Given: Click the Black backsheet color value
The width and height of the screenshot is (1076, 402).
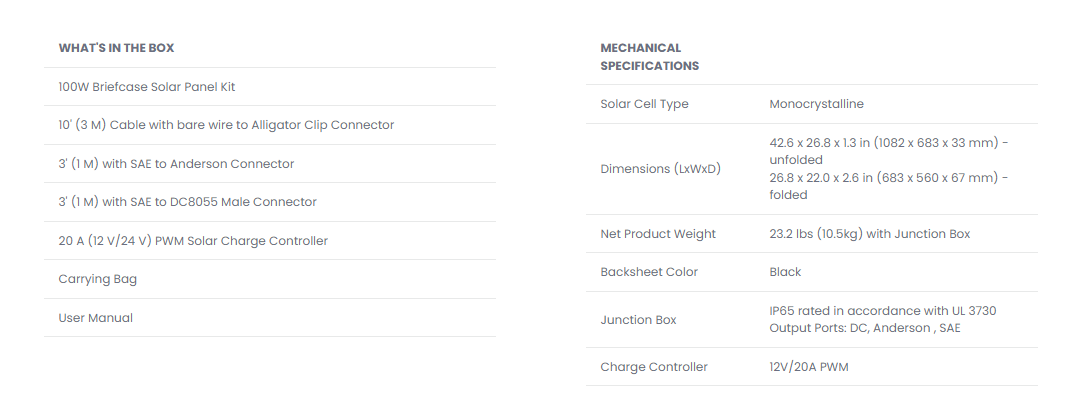Looking at the screenshot, I should coord(785,272).
